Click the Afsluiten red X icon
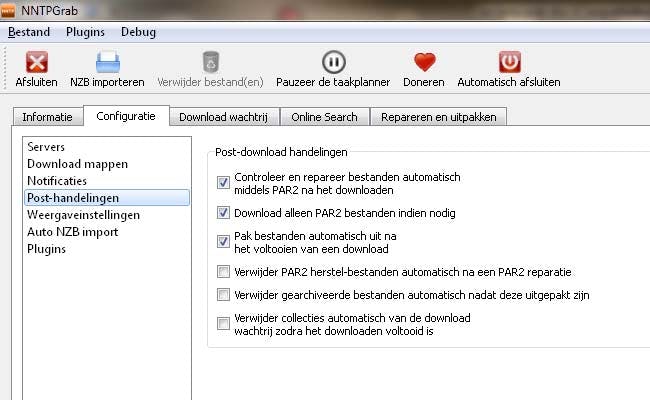The image size is (650, 400). (x=37, y=62)
